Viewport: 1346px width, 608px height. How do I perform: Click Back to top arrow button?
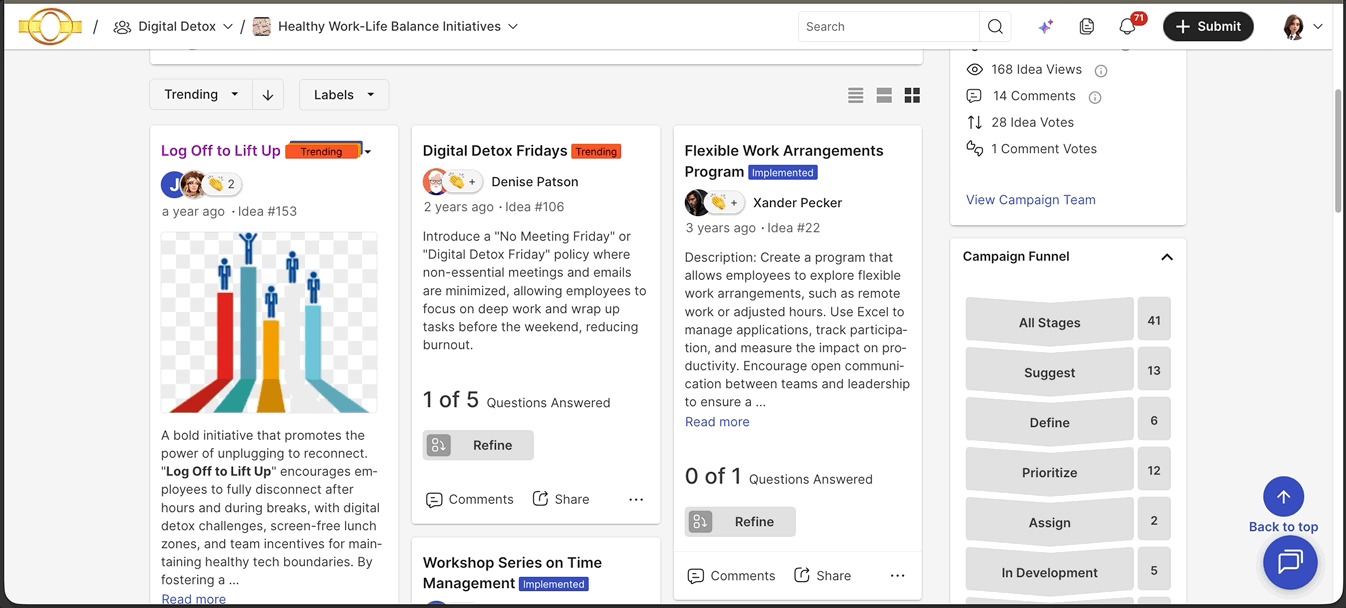coord(1283,497)
